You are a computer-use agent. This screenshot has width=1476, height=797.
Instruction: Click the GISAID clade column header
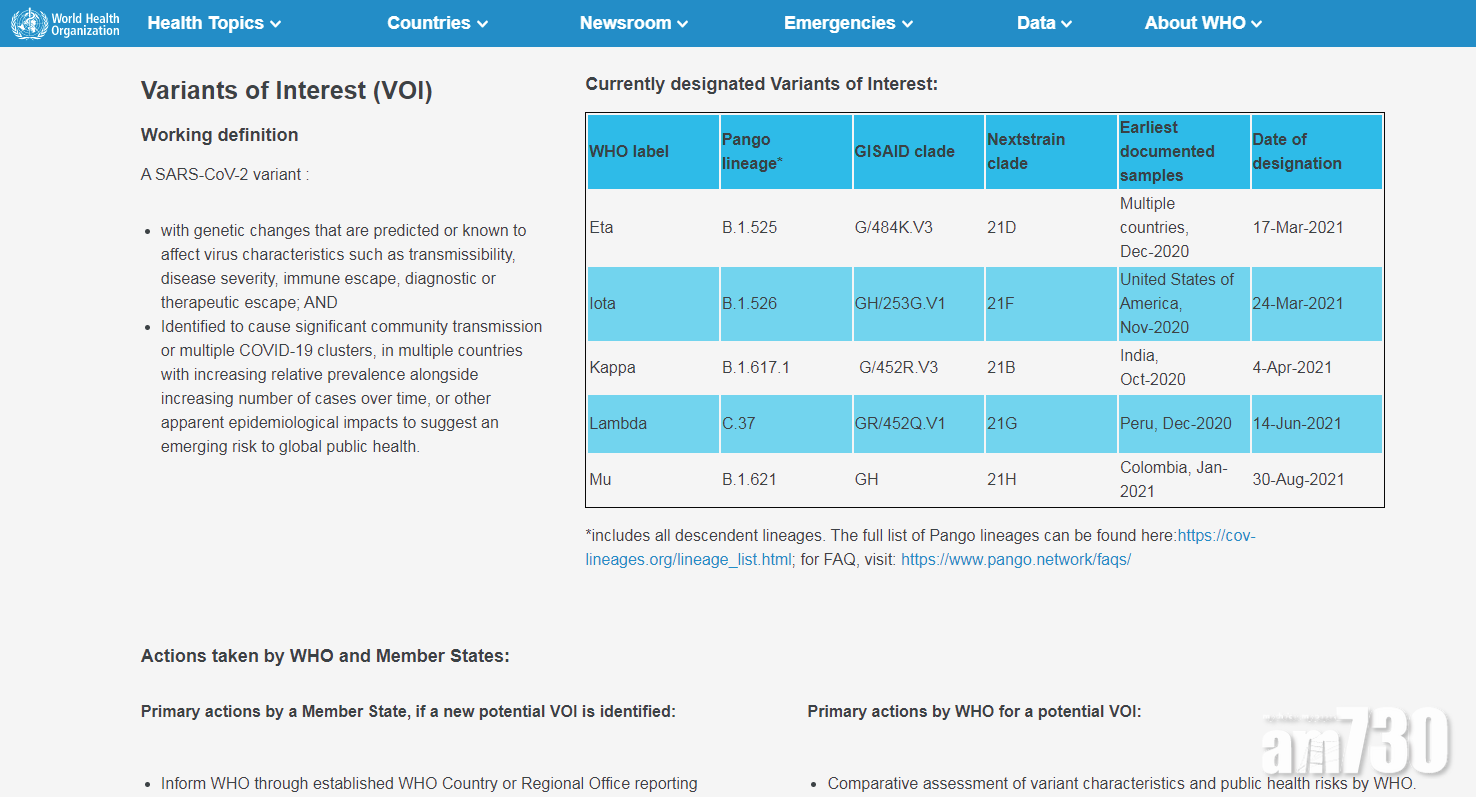tap(904, 152)
